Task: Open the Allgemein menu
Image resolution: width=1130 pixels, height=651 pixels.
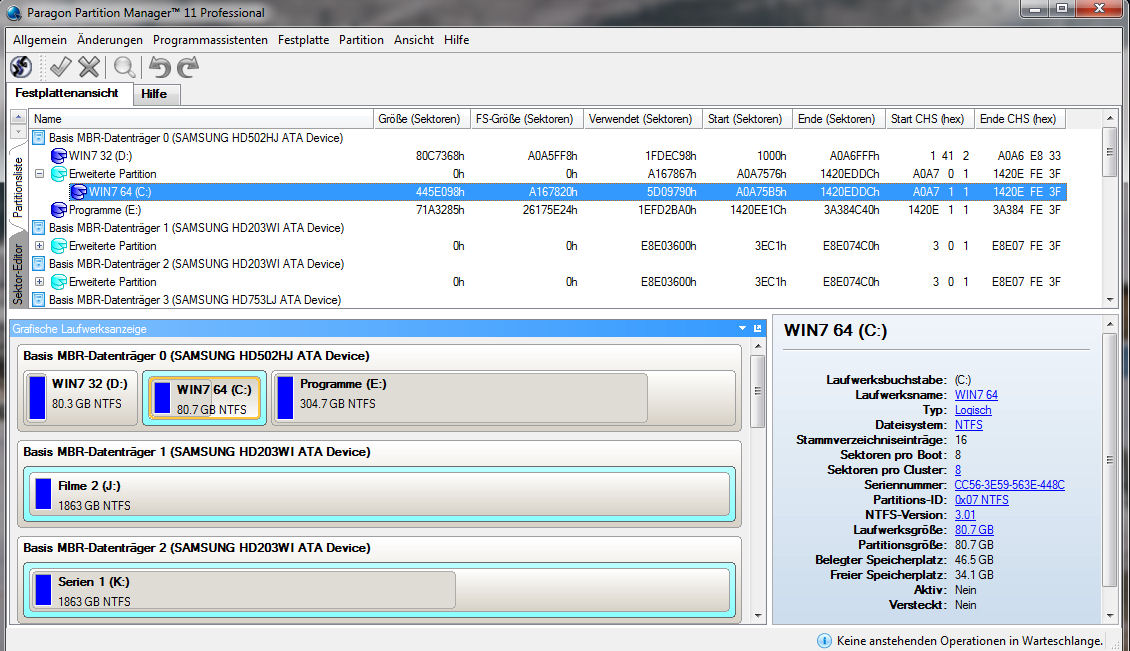Action: pyautogui.click(x=40, y=40)
